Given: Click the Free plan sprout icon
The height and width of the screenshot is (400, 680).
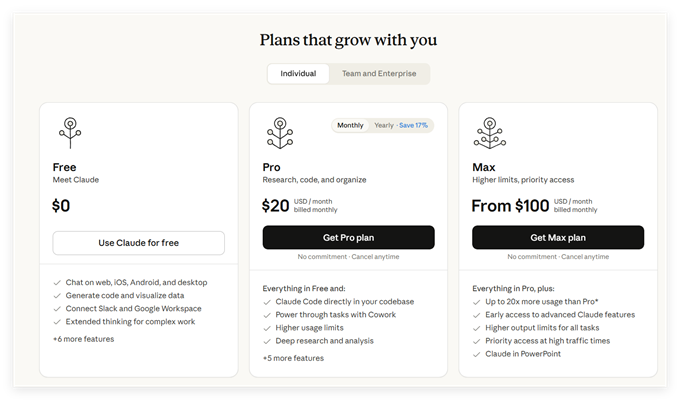Looking at the screenshot, I should [x=69, y=132].
